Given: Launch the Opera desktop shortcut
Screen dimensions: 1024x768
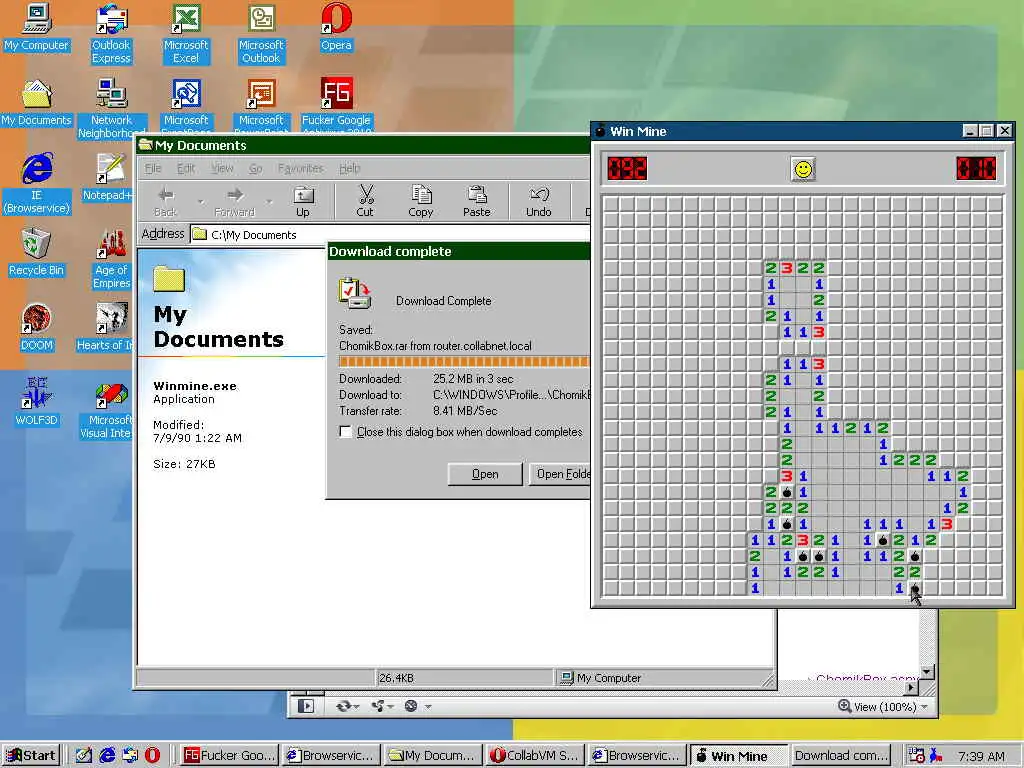Looking at the screenshot, I should pos(336,27).
